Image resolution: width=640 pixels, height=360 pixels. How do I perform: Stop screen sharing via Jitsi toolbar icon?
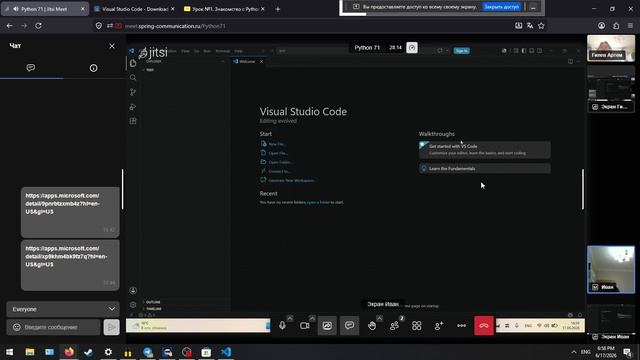327,326
